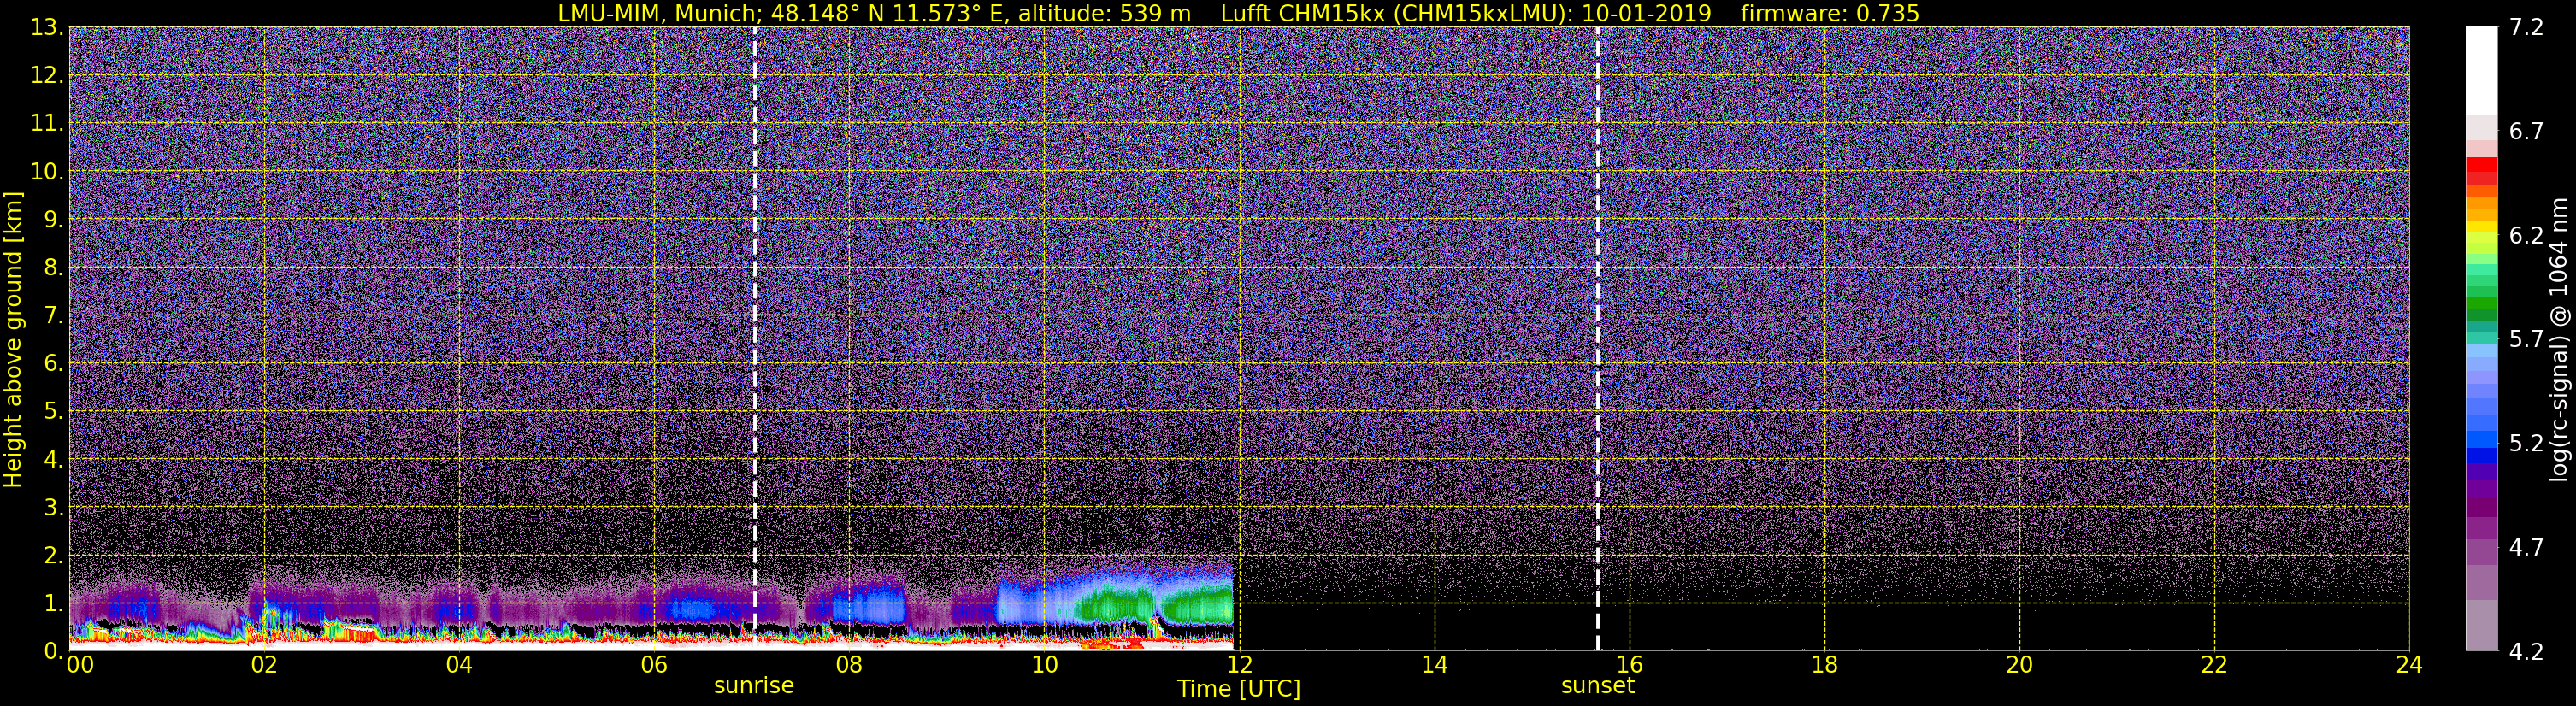Image resolution: width=2576 pixels, height=706 pixels.
Task: Click the height tick label '3.'
Action: coord(54,507)
